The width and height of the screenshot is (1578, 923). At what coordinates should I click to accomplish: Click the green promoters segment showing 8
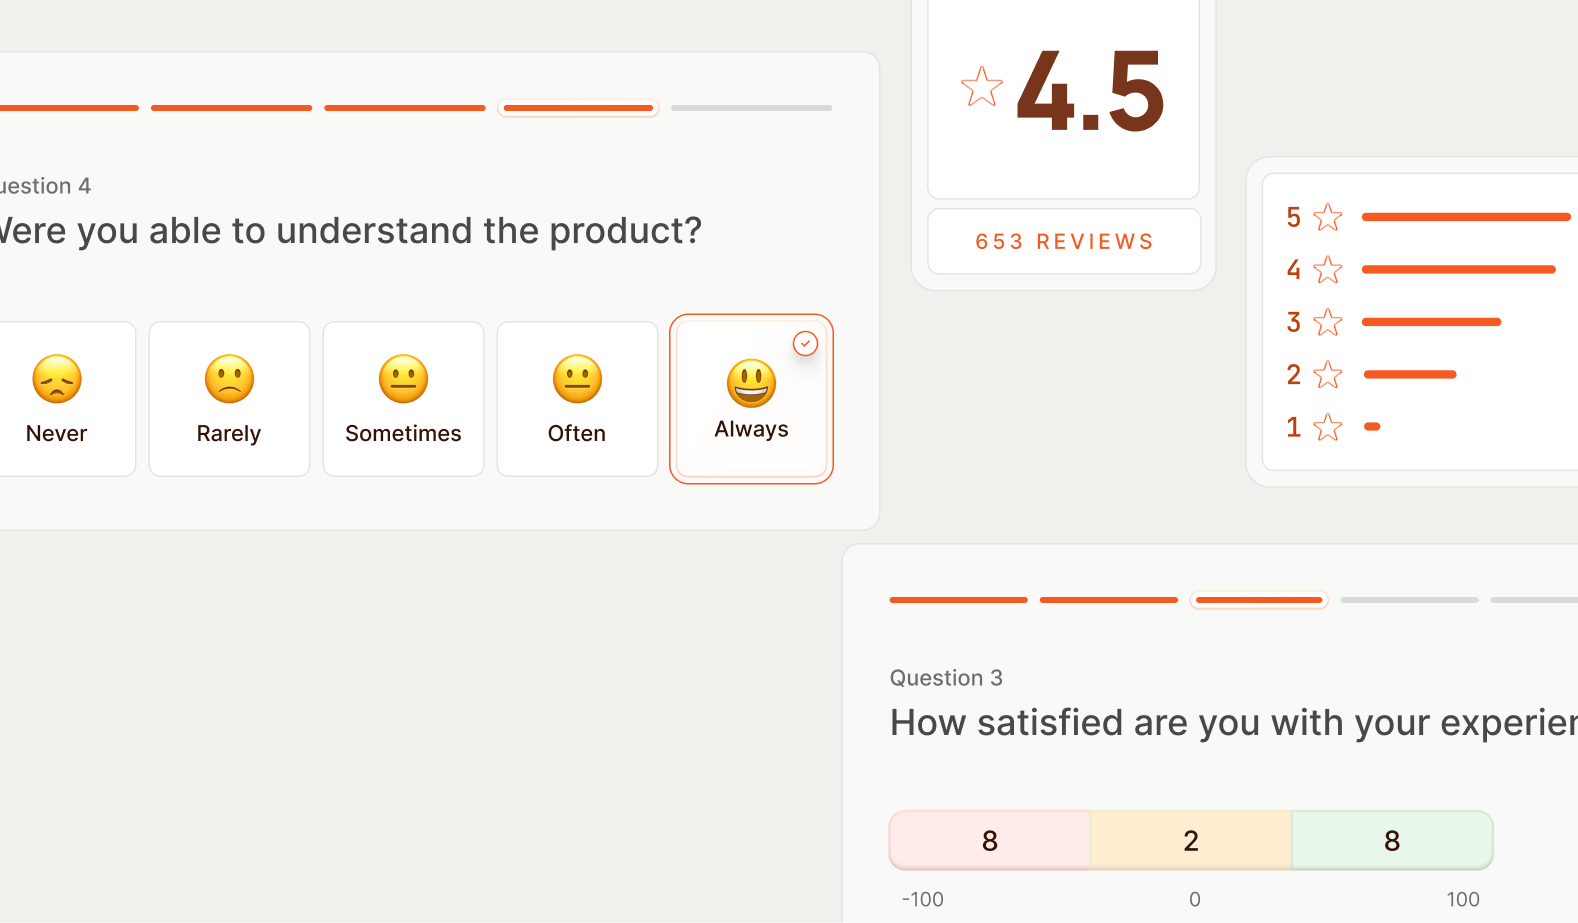click(1392, 841)
